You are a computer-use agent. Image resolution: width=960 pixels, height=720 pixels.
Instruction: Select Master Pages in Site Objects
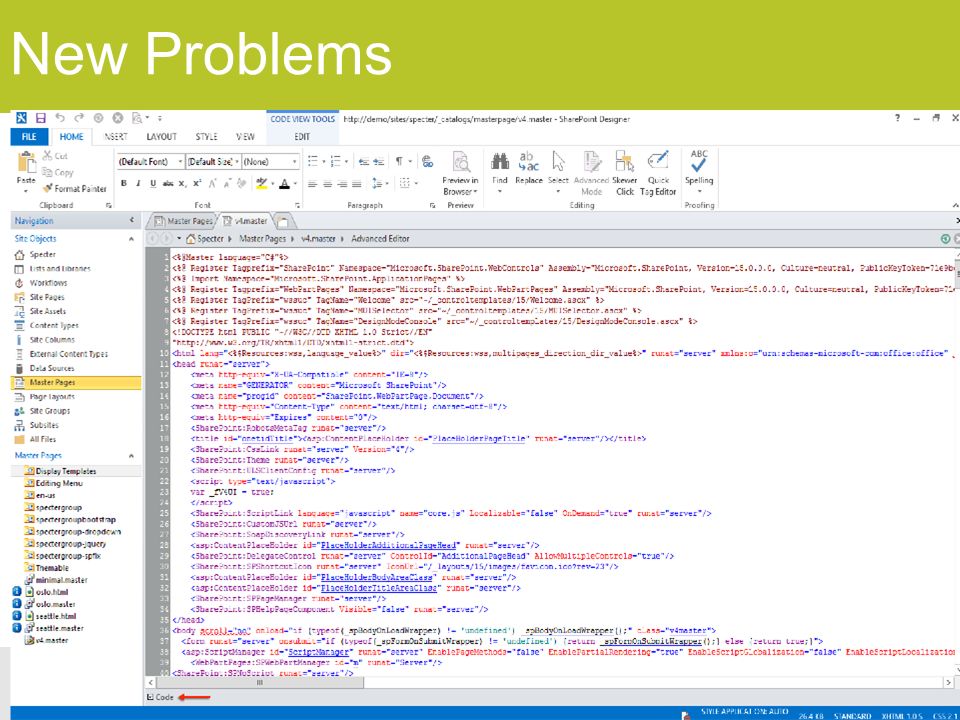tap(76, 382)
